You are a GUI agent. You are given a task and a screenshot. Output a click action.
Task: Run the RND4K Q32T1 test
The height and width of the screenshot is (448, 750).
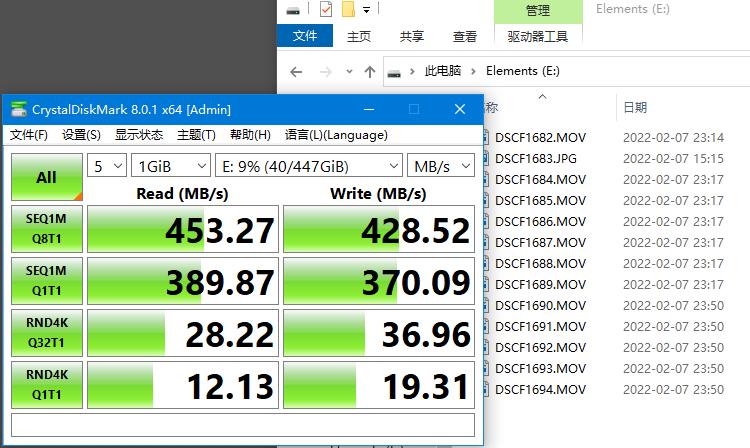[47, 333]
